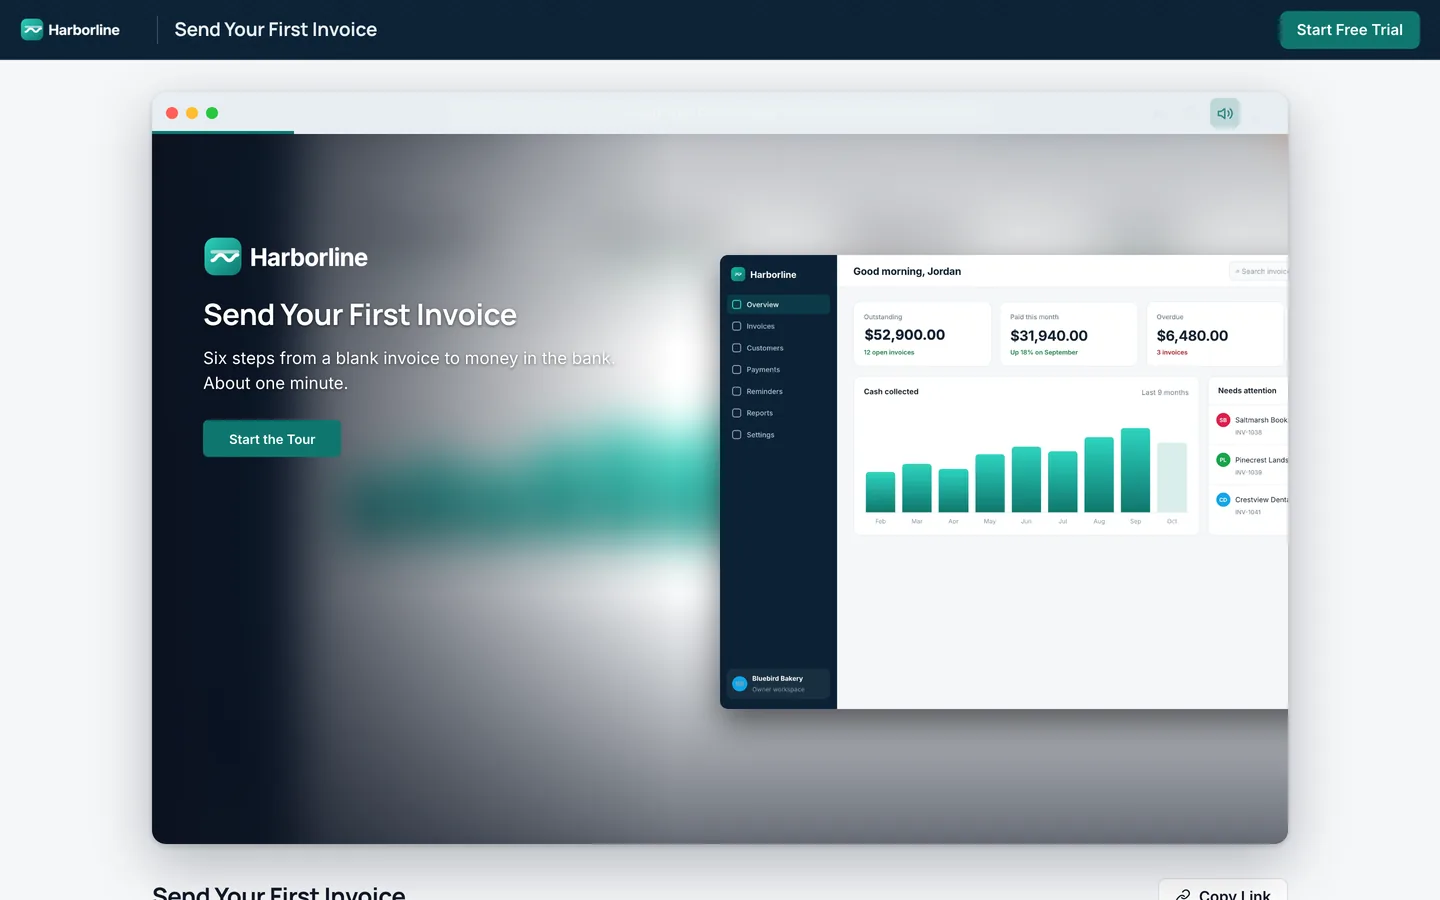
Task: Select the Outstanding $52,900.00 card
Action: 922,334
